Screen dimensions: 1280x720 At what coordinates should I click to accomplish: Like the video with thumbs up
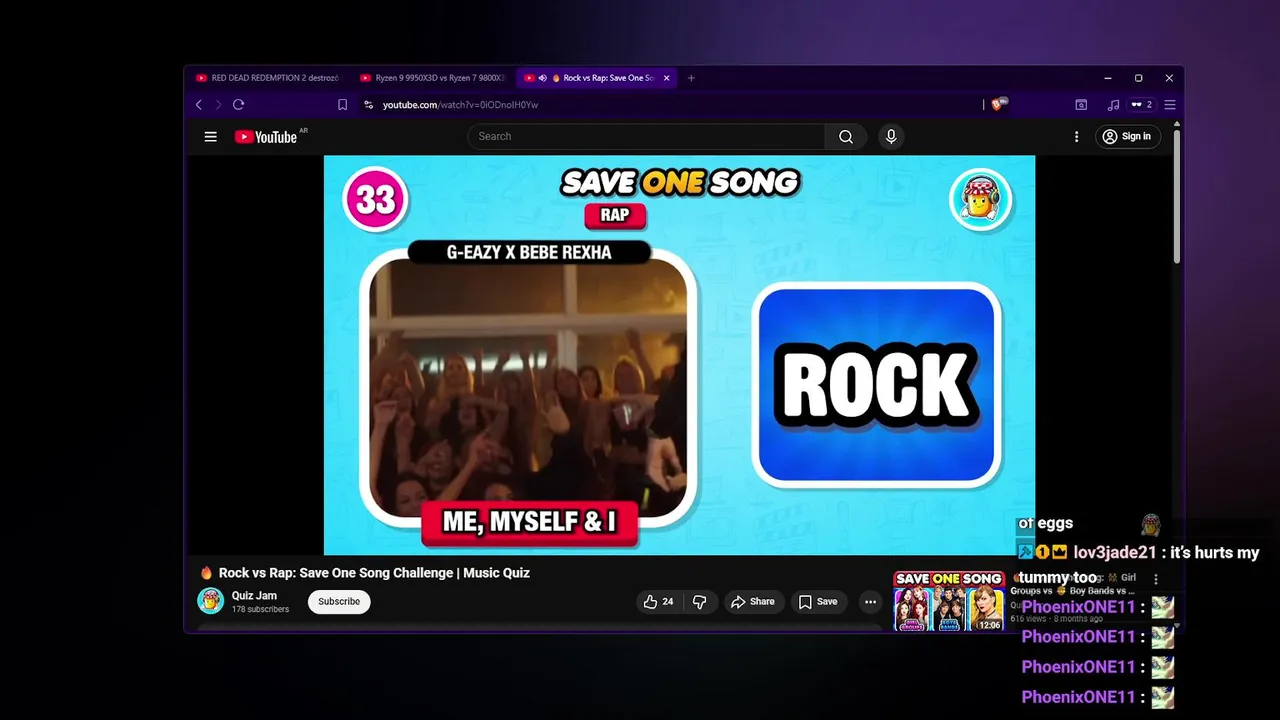point(658,602)
